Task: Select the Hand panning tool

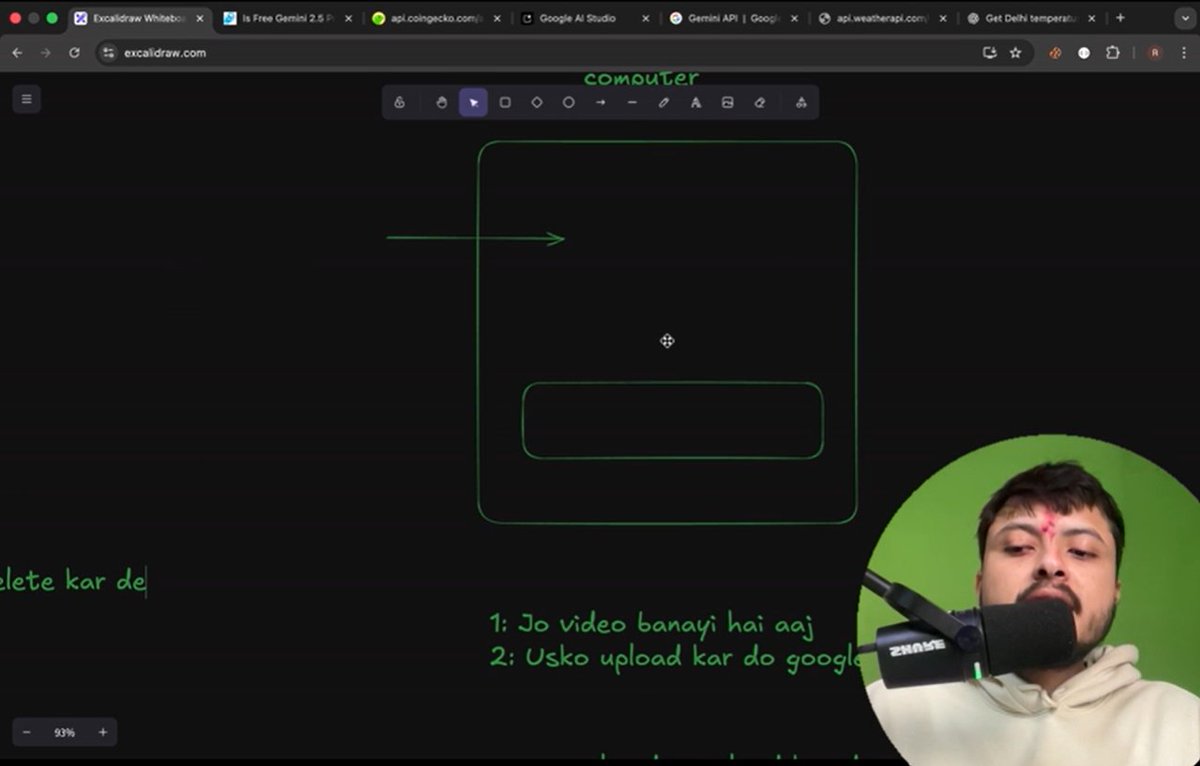Action: click(442, 102)
